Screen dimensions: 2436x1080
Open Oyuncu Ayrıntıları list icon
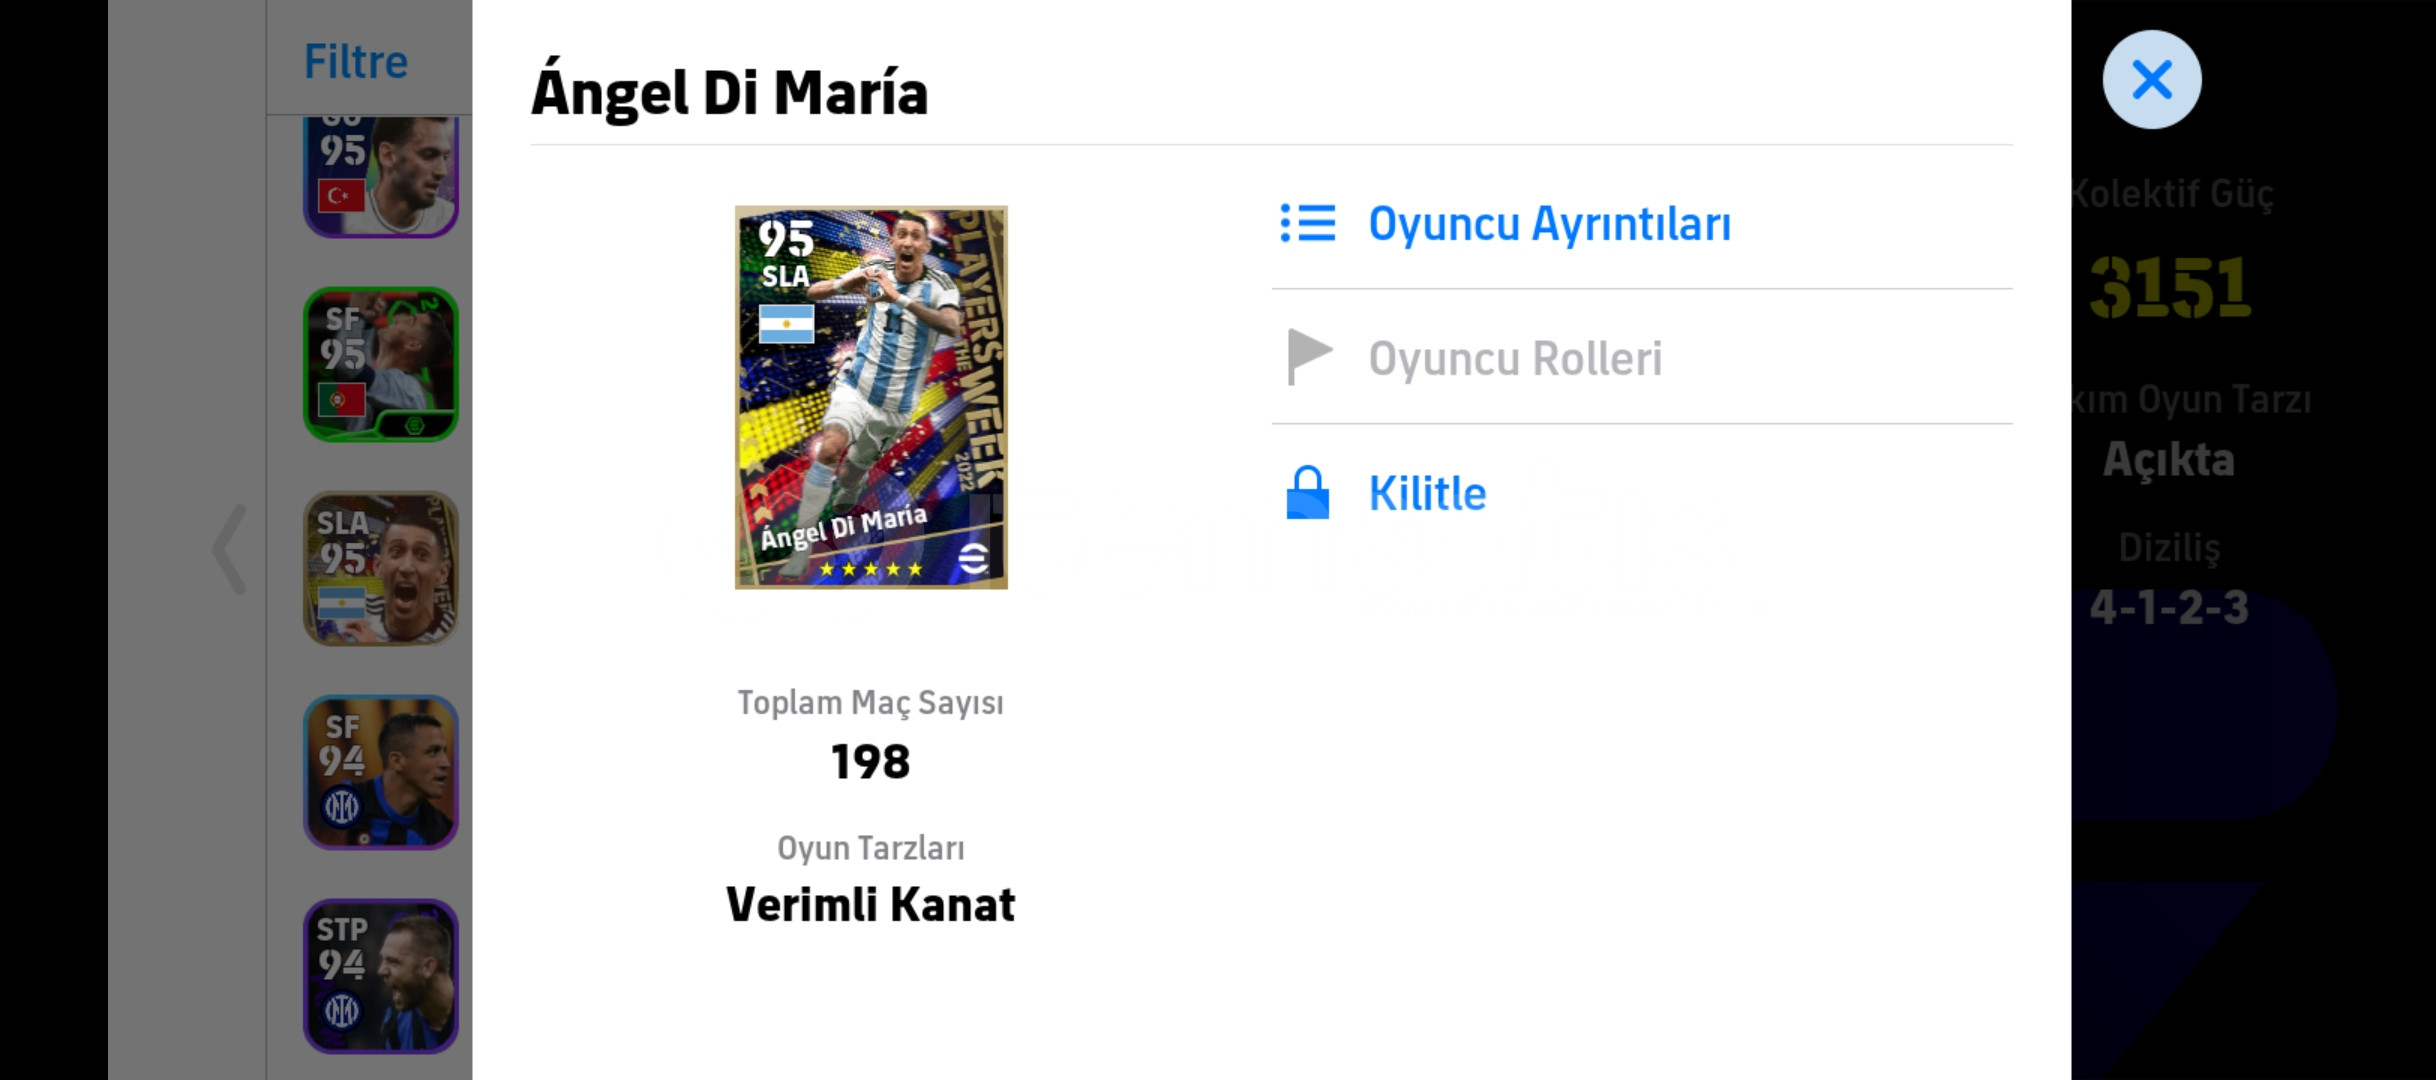pos(1307,223)
